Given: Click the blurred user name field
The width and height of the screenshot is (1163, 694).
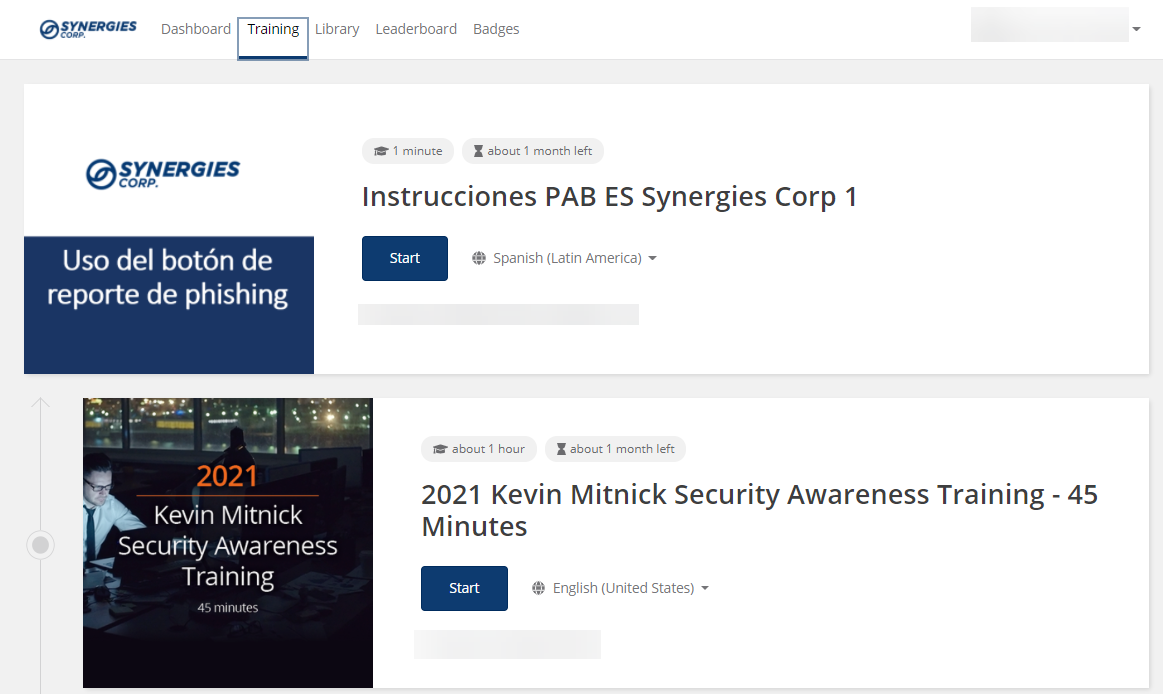Looking at the screenshot, I should click(x=1050, y=24).
